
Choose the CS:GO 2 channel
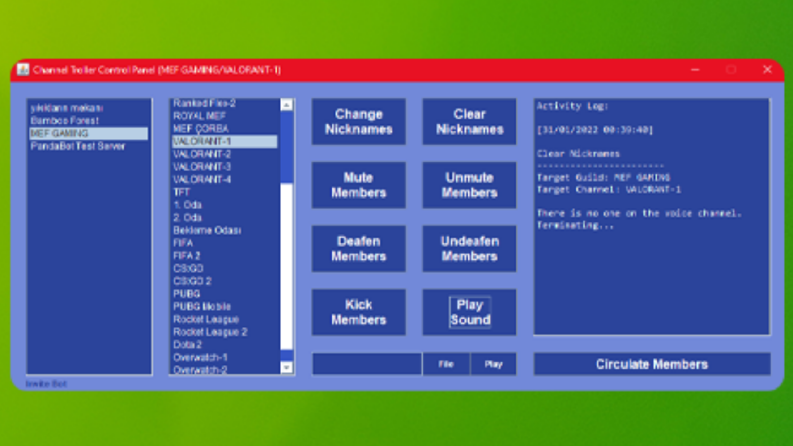click(x=225, y=281)
